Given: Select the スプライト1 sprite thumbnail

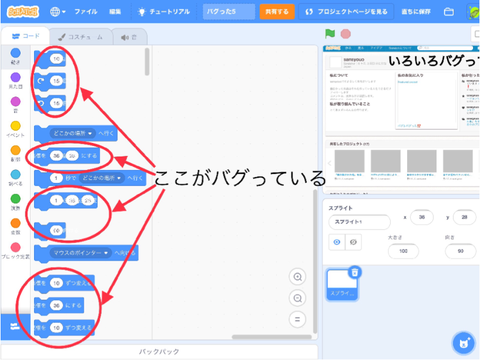Looking at the screenshot, I should pyautogui.click(x=342, y=285).
